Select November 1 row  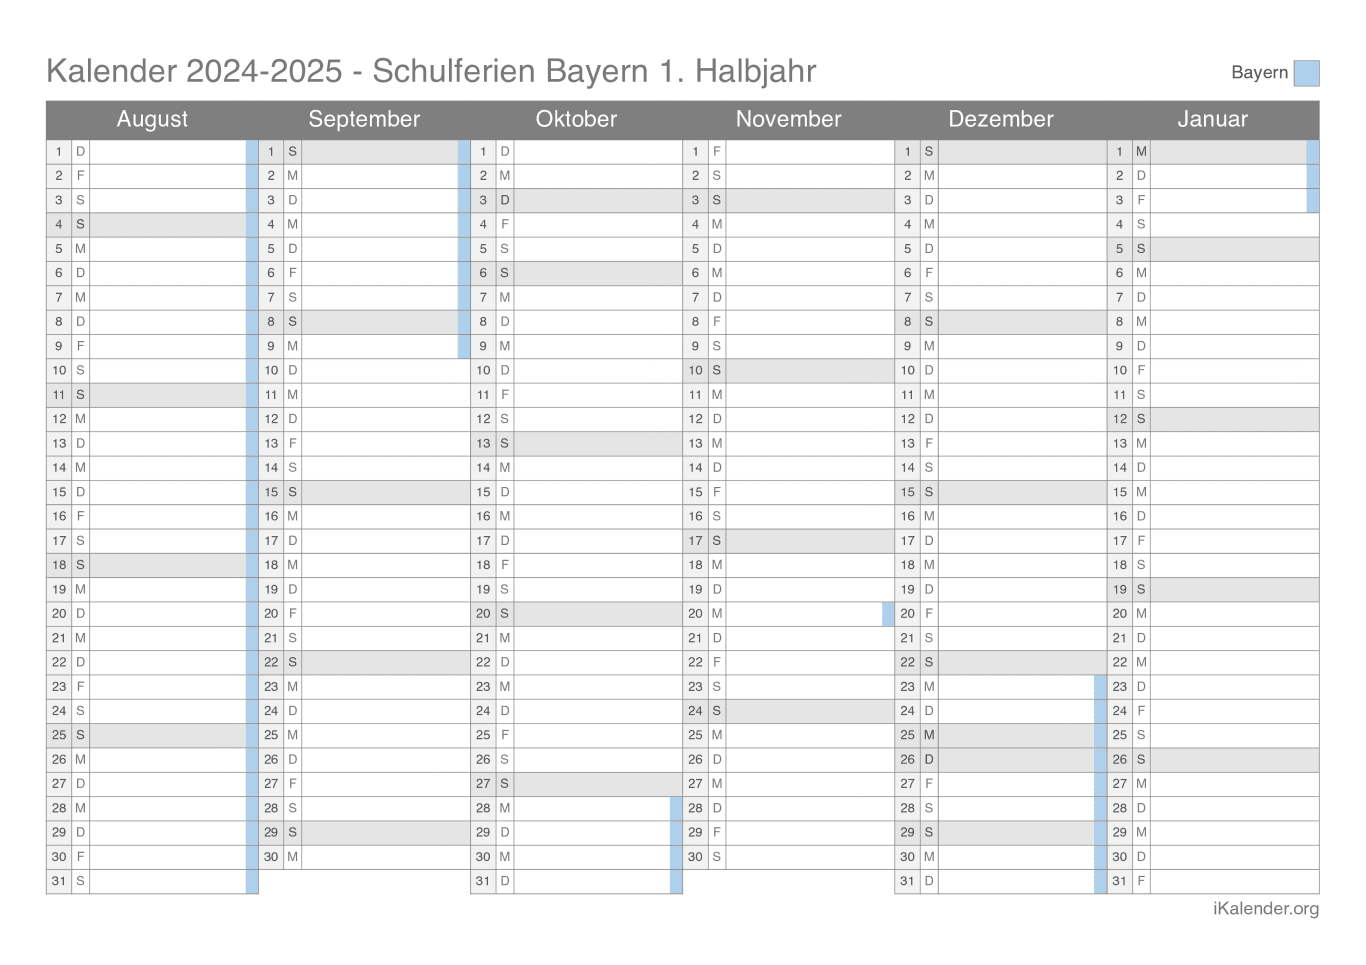[788, 152]
